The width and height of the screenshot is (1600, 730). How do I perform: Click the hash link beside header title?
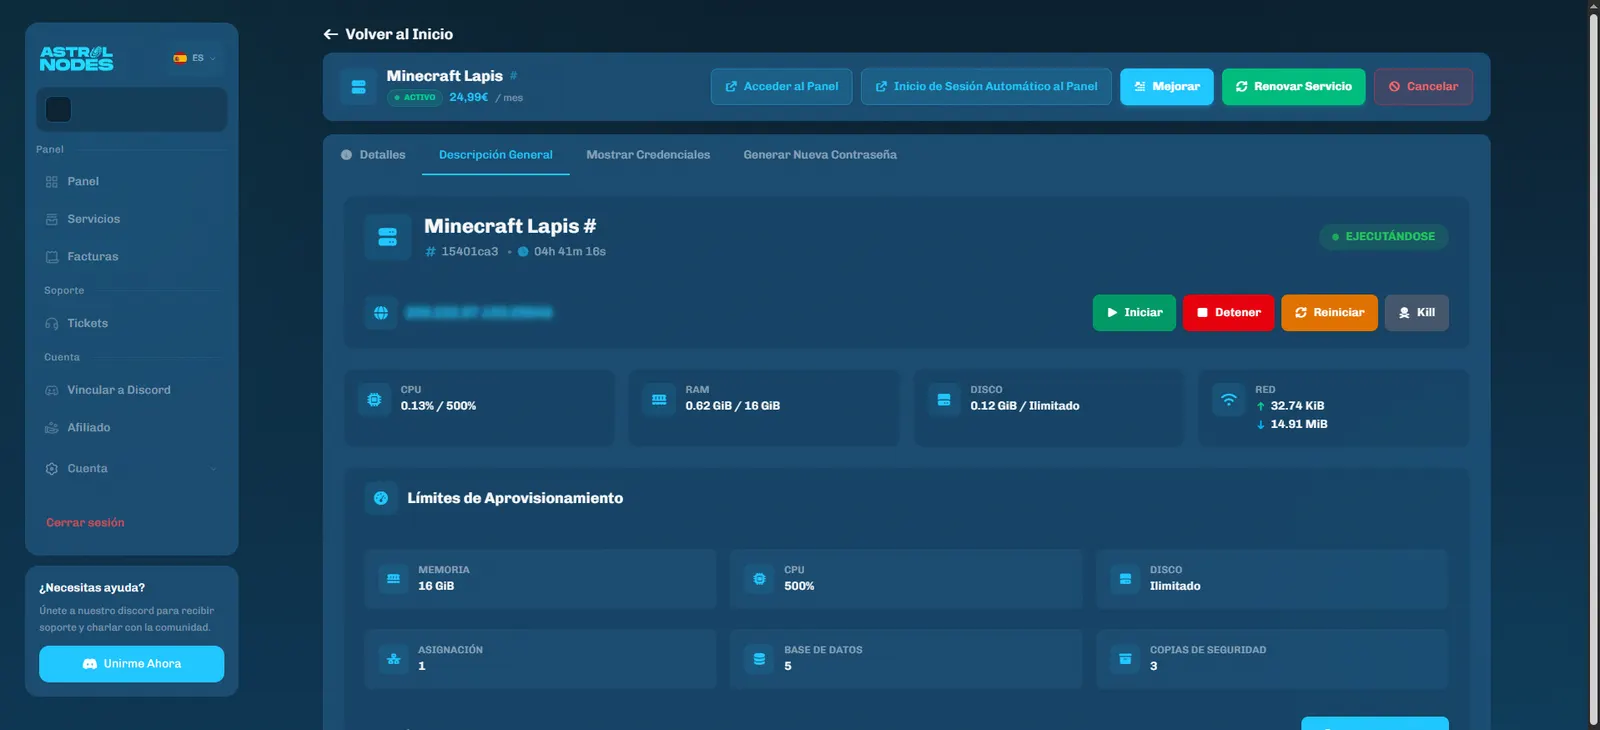tap(513, 76)
